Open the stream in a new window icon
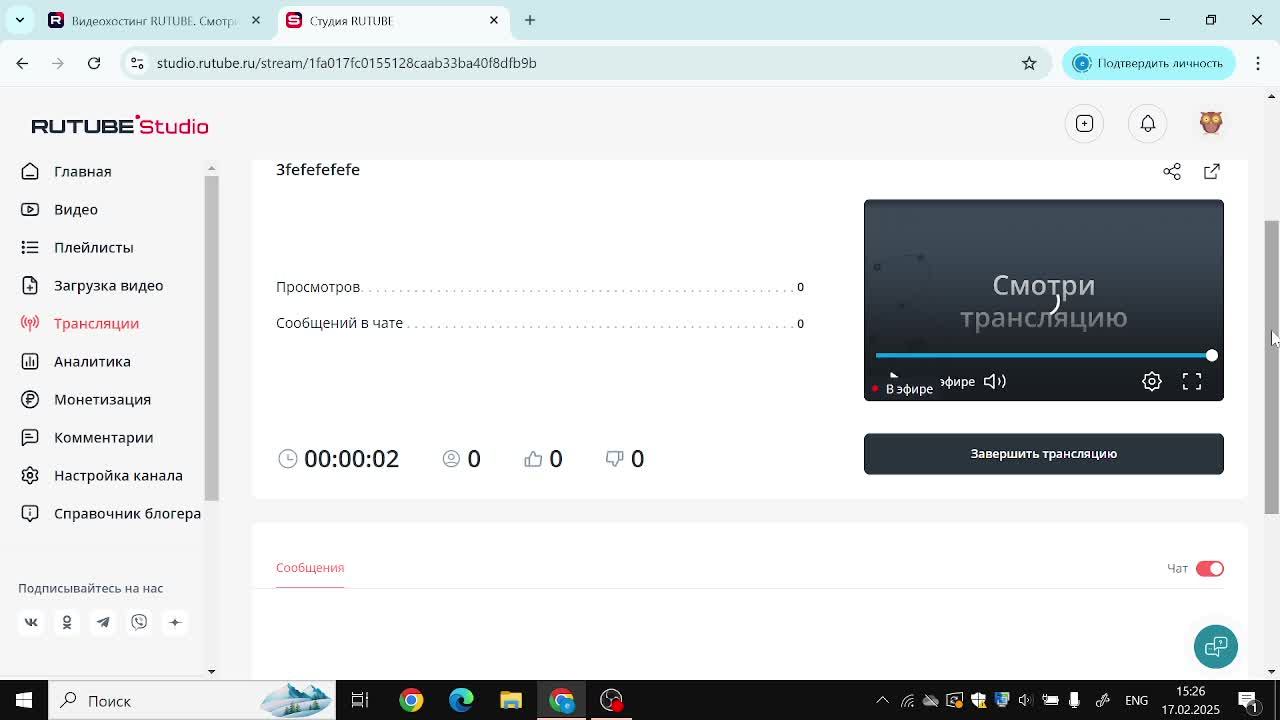This screenshot has width=1280, height=720. pyautogui.click(x=1212, y=171)
